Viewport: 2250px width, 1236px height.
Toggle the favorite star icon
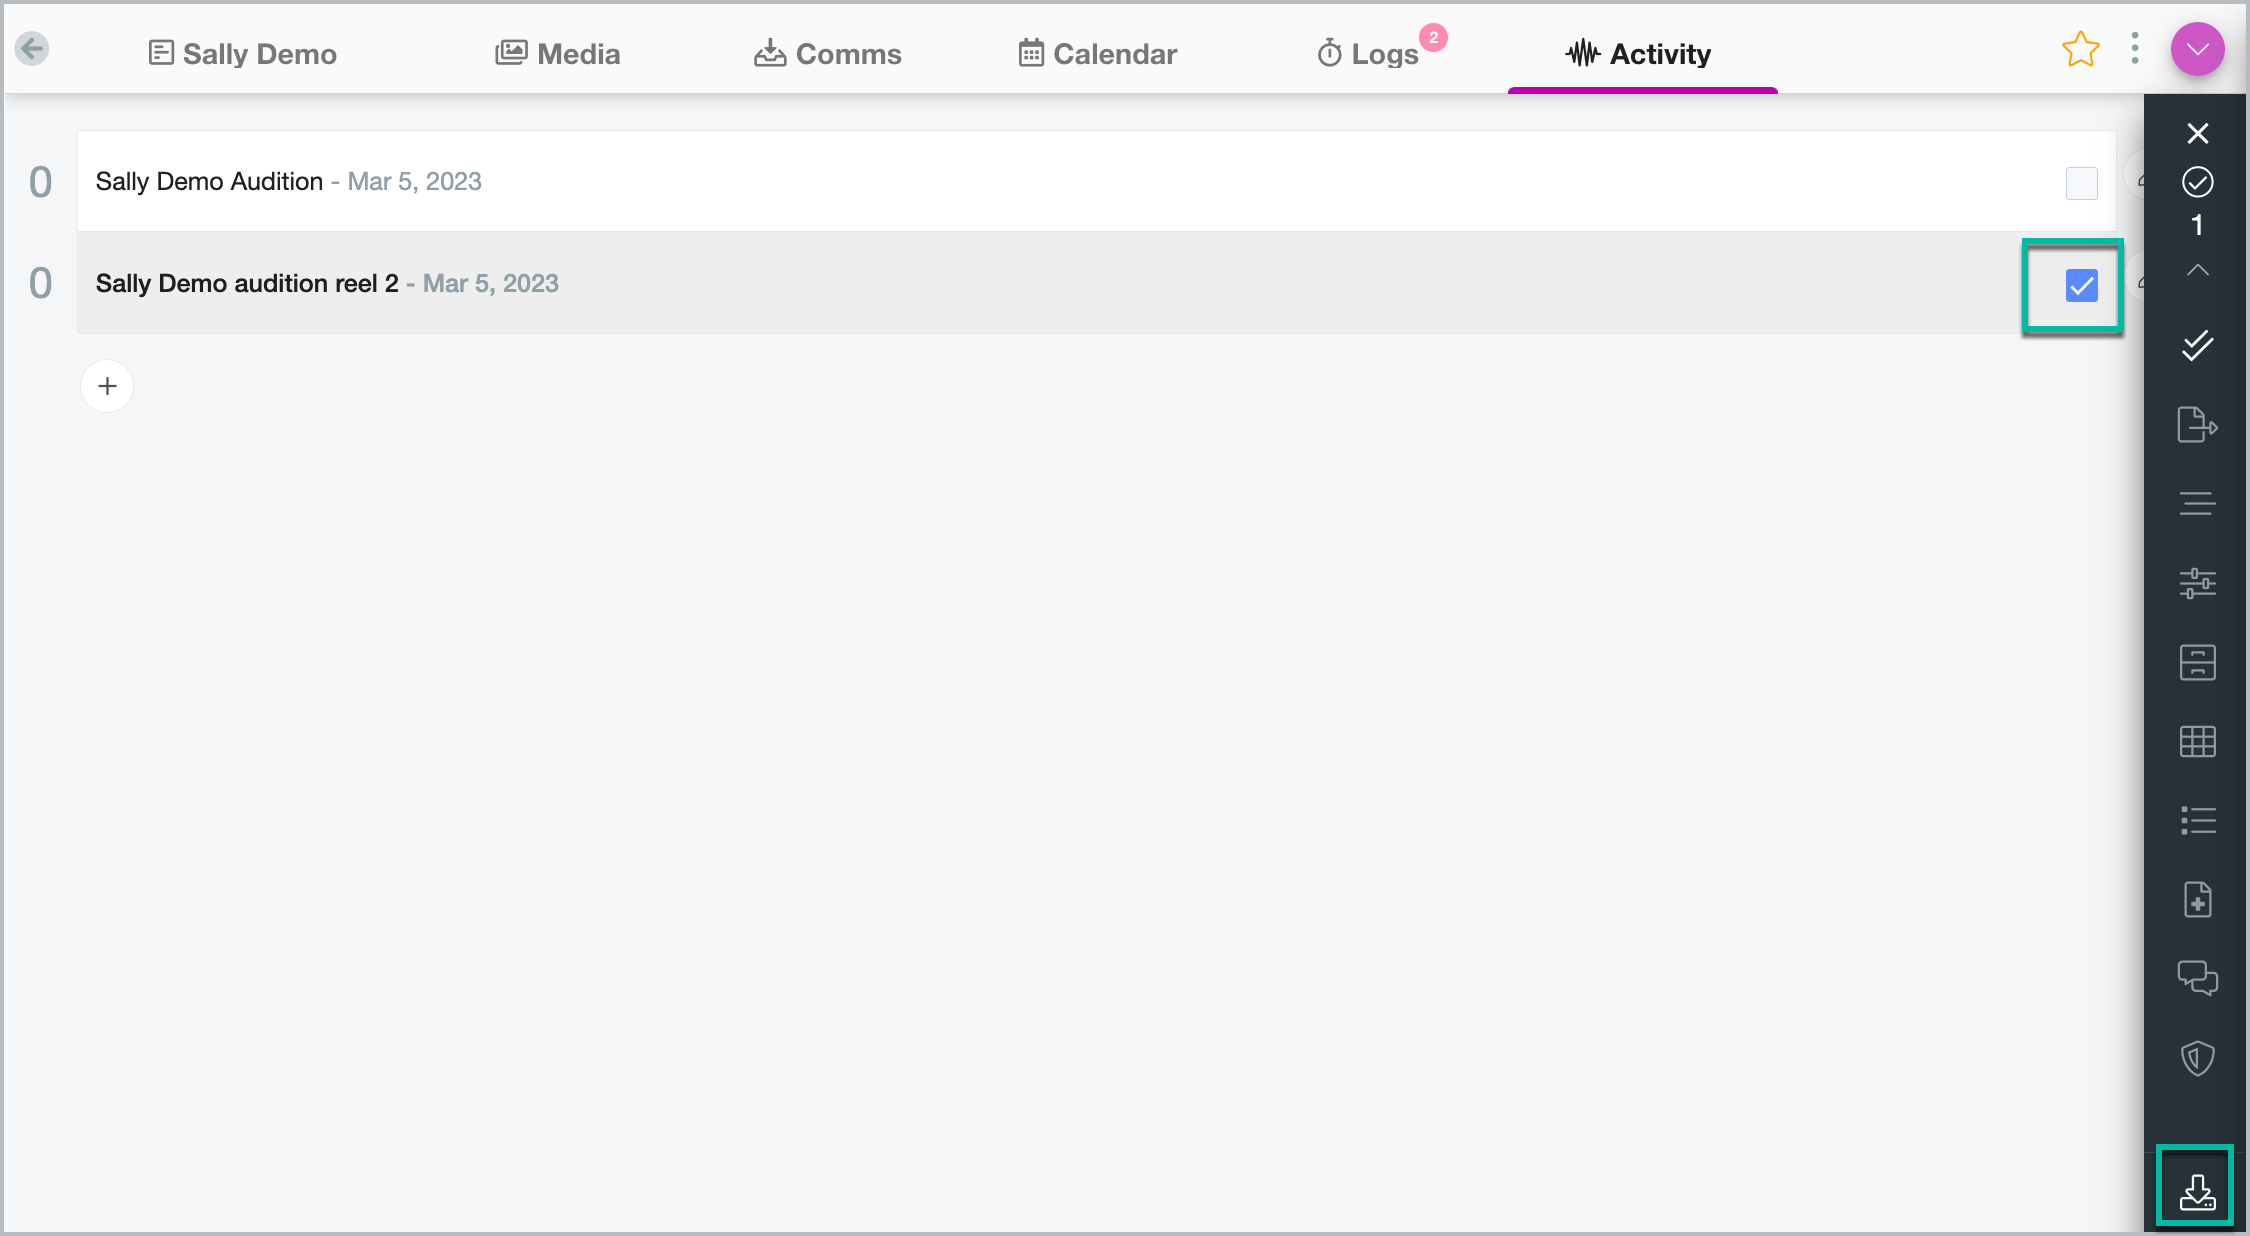2080,49
